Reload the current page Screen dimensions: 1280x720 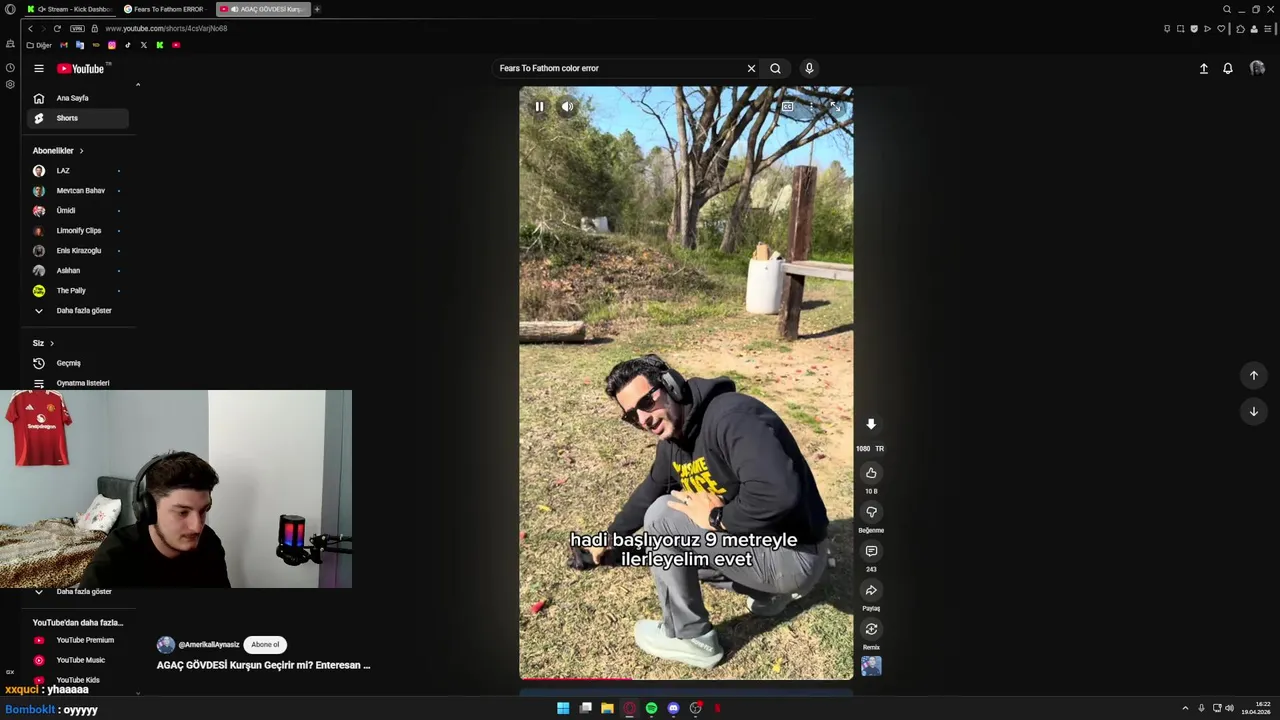pos(57,28)
